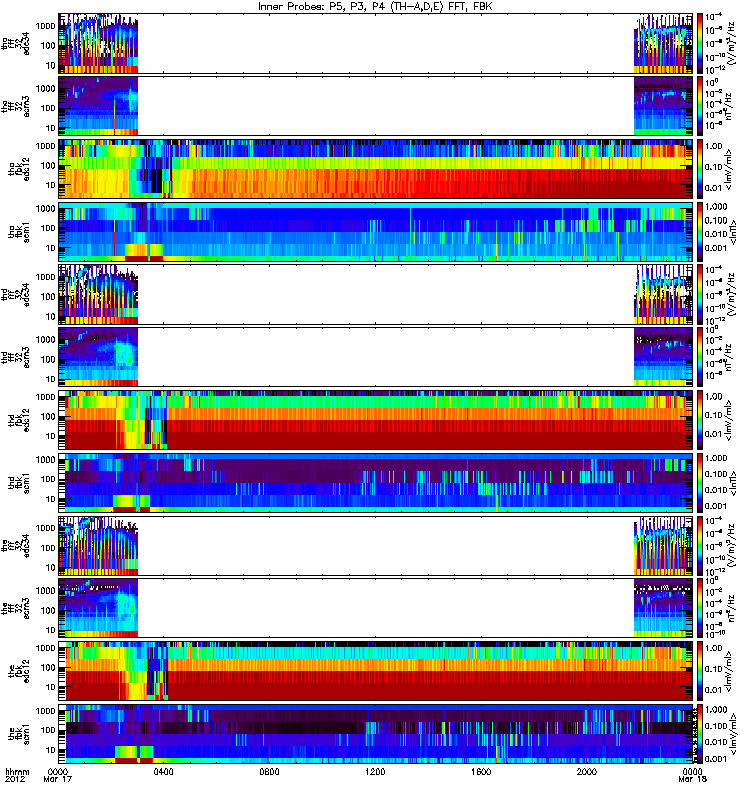750x800 pixels.
Task: Click the '<|mV/m|>' unit label of the fbk edc12
Action: click(x=729, y=671)
